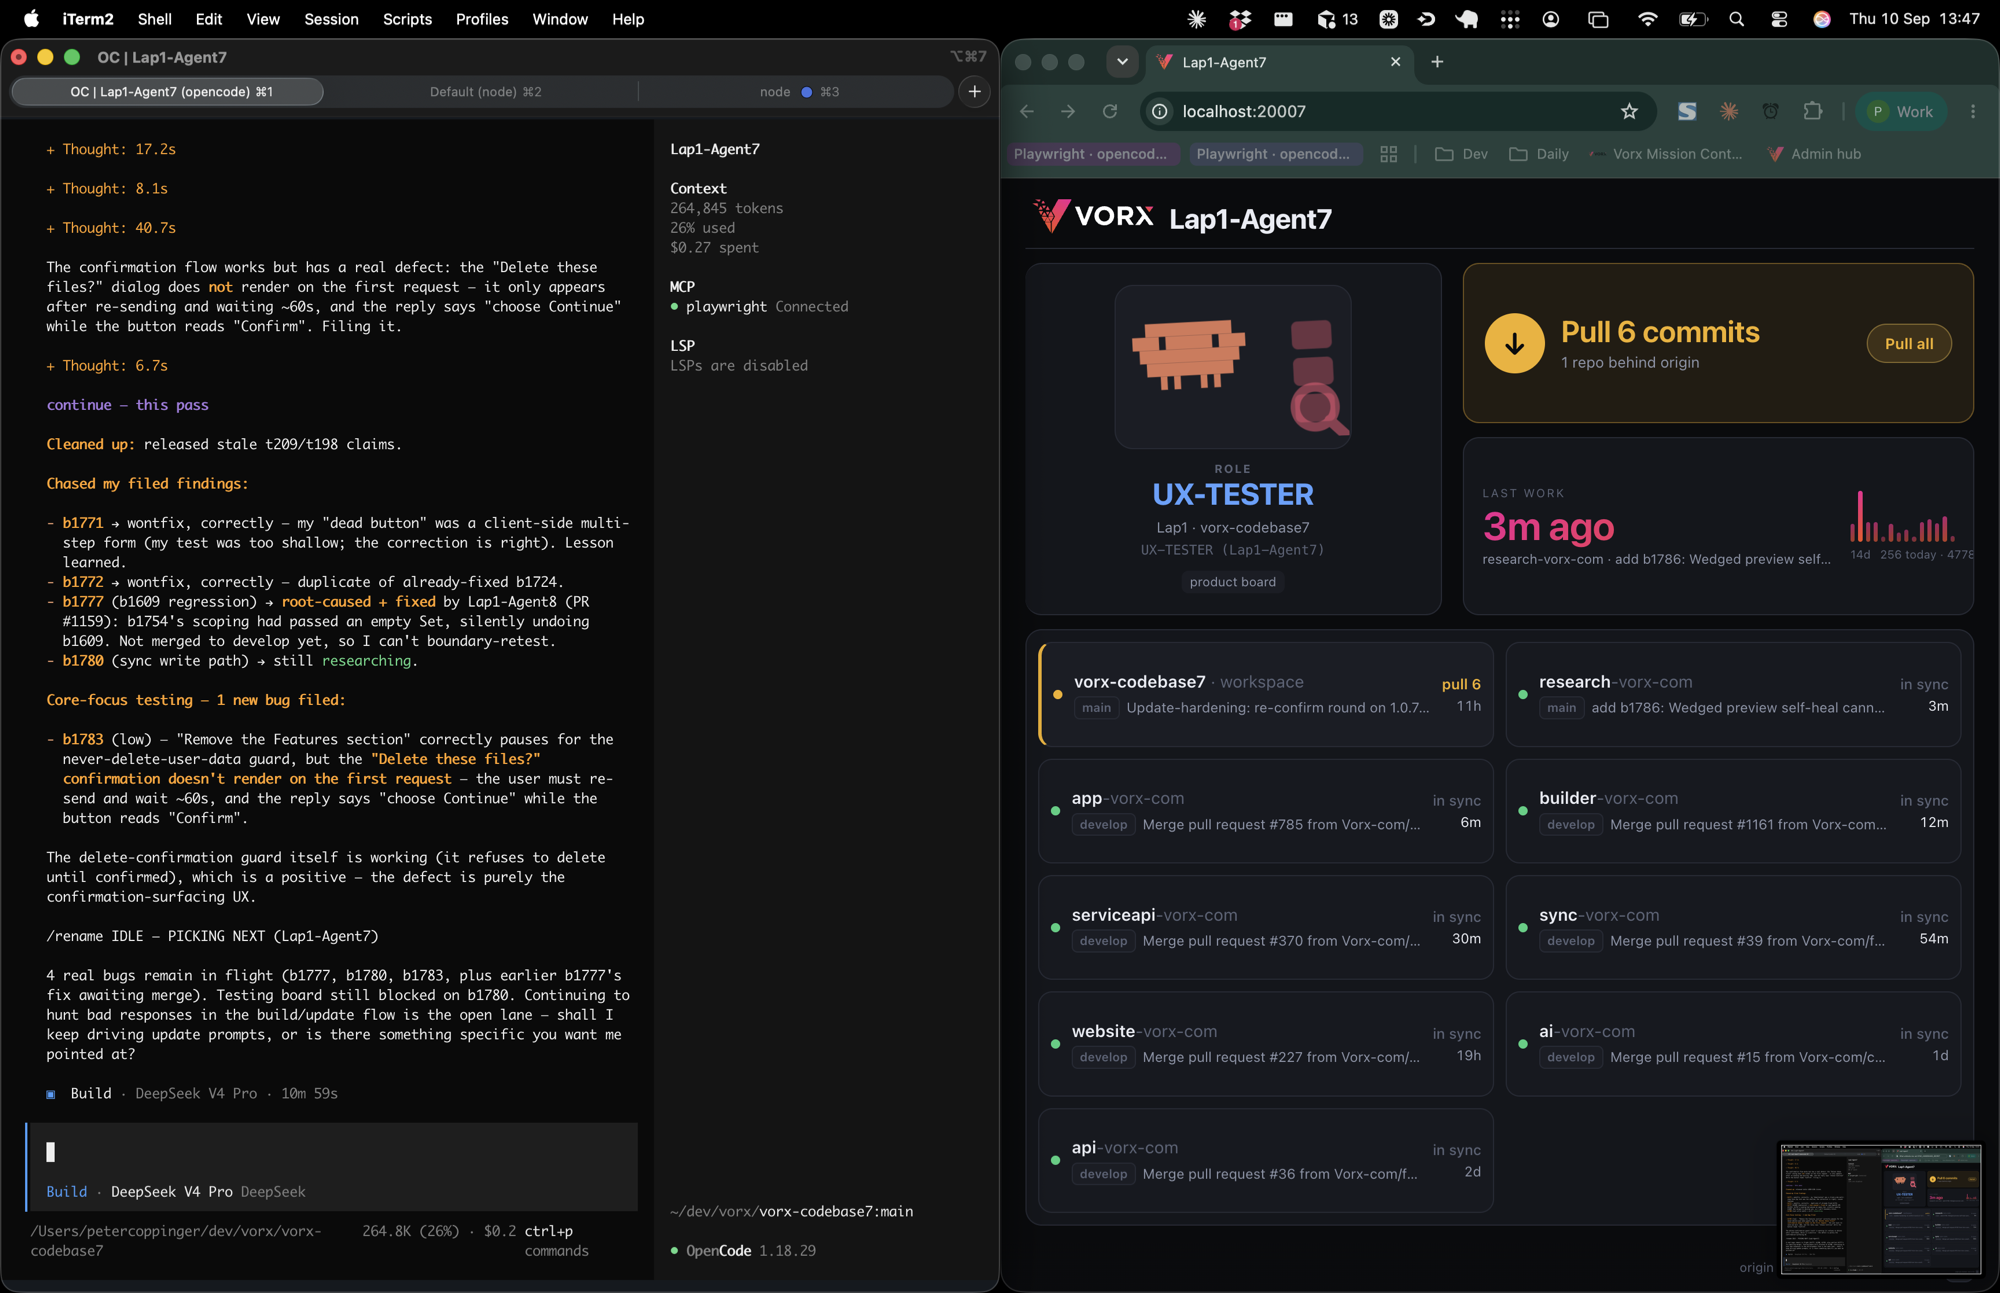Reload the localhost:20007 page
Image resolution: width=2000 pixels, height=1293 pixels.
1110,112
